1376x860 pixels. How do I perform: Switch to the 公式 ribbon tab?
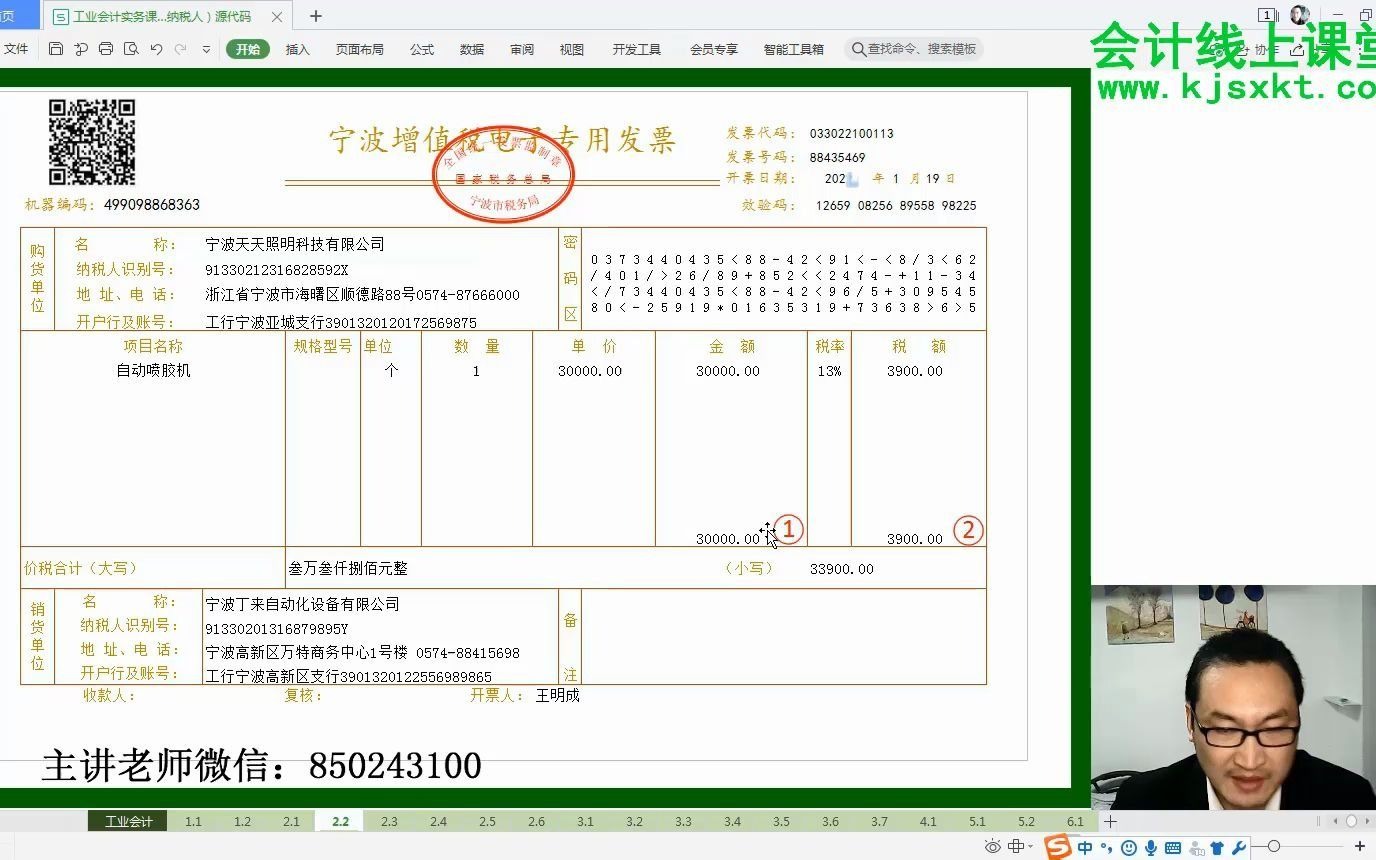[x=422, y=49]
